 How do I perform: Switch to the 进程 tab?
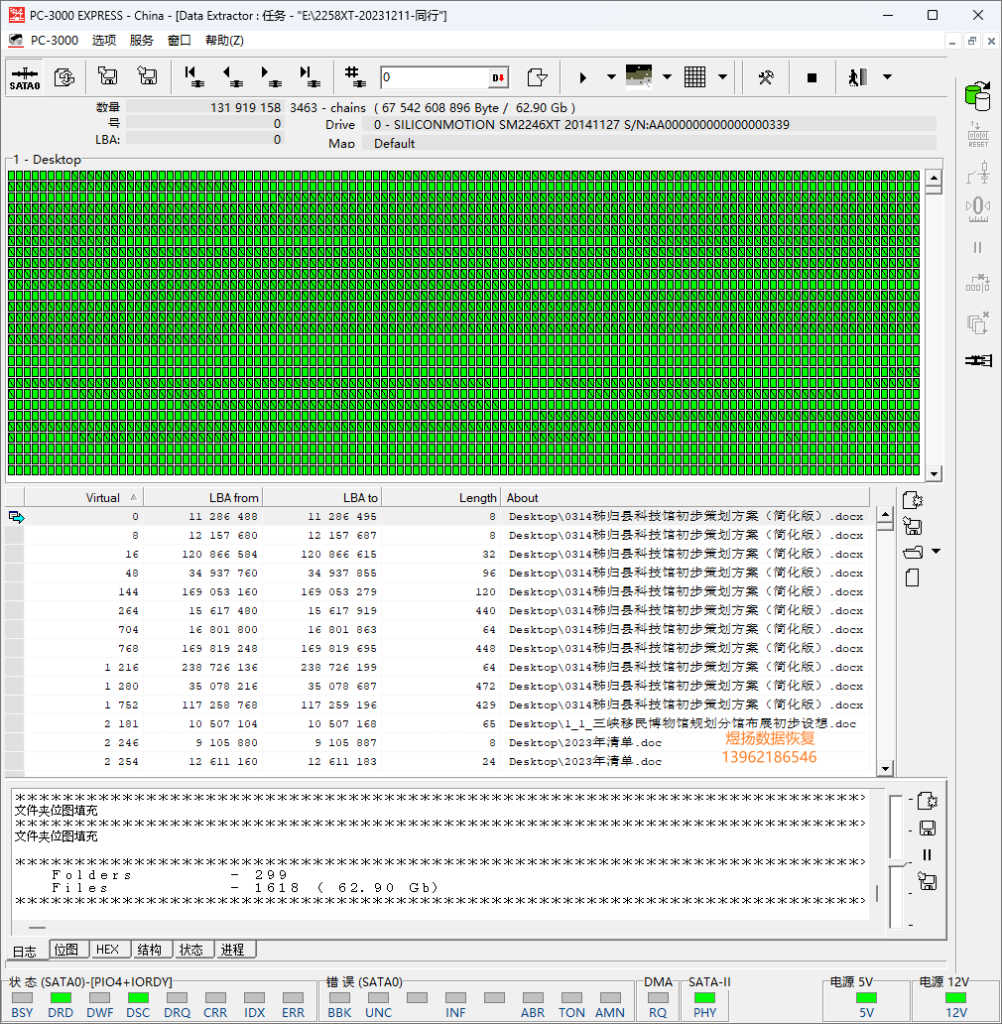coord(233,950)
